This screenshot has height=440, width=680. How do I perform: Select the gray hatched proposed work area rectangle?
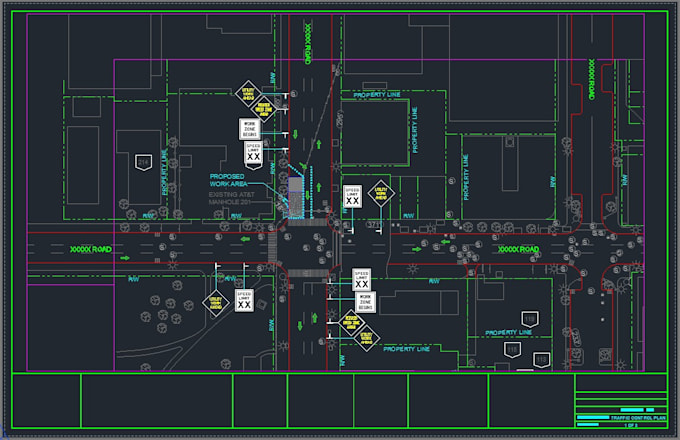click(295, 197)
